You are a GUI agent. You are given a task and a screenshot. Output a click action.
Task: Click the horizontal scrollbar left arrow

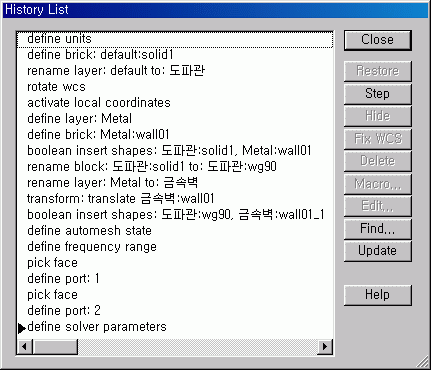(x=24, y=347)
